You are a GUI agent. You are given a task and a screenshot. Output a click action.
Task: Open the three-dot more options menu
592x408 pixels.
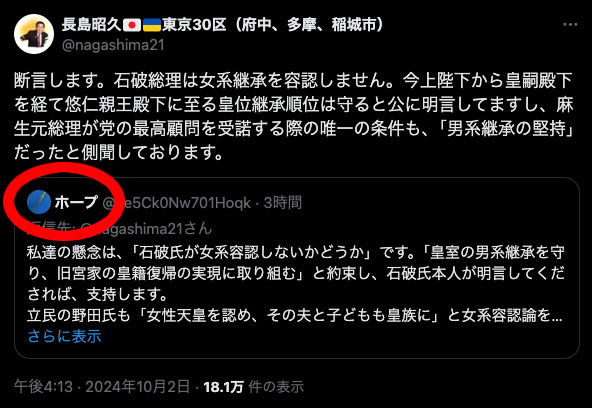point(570,25)
